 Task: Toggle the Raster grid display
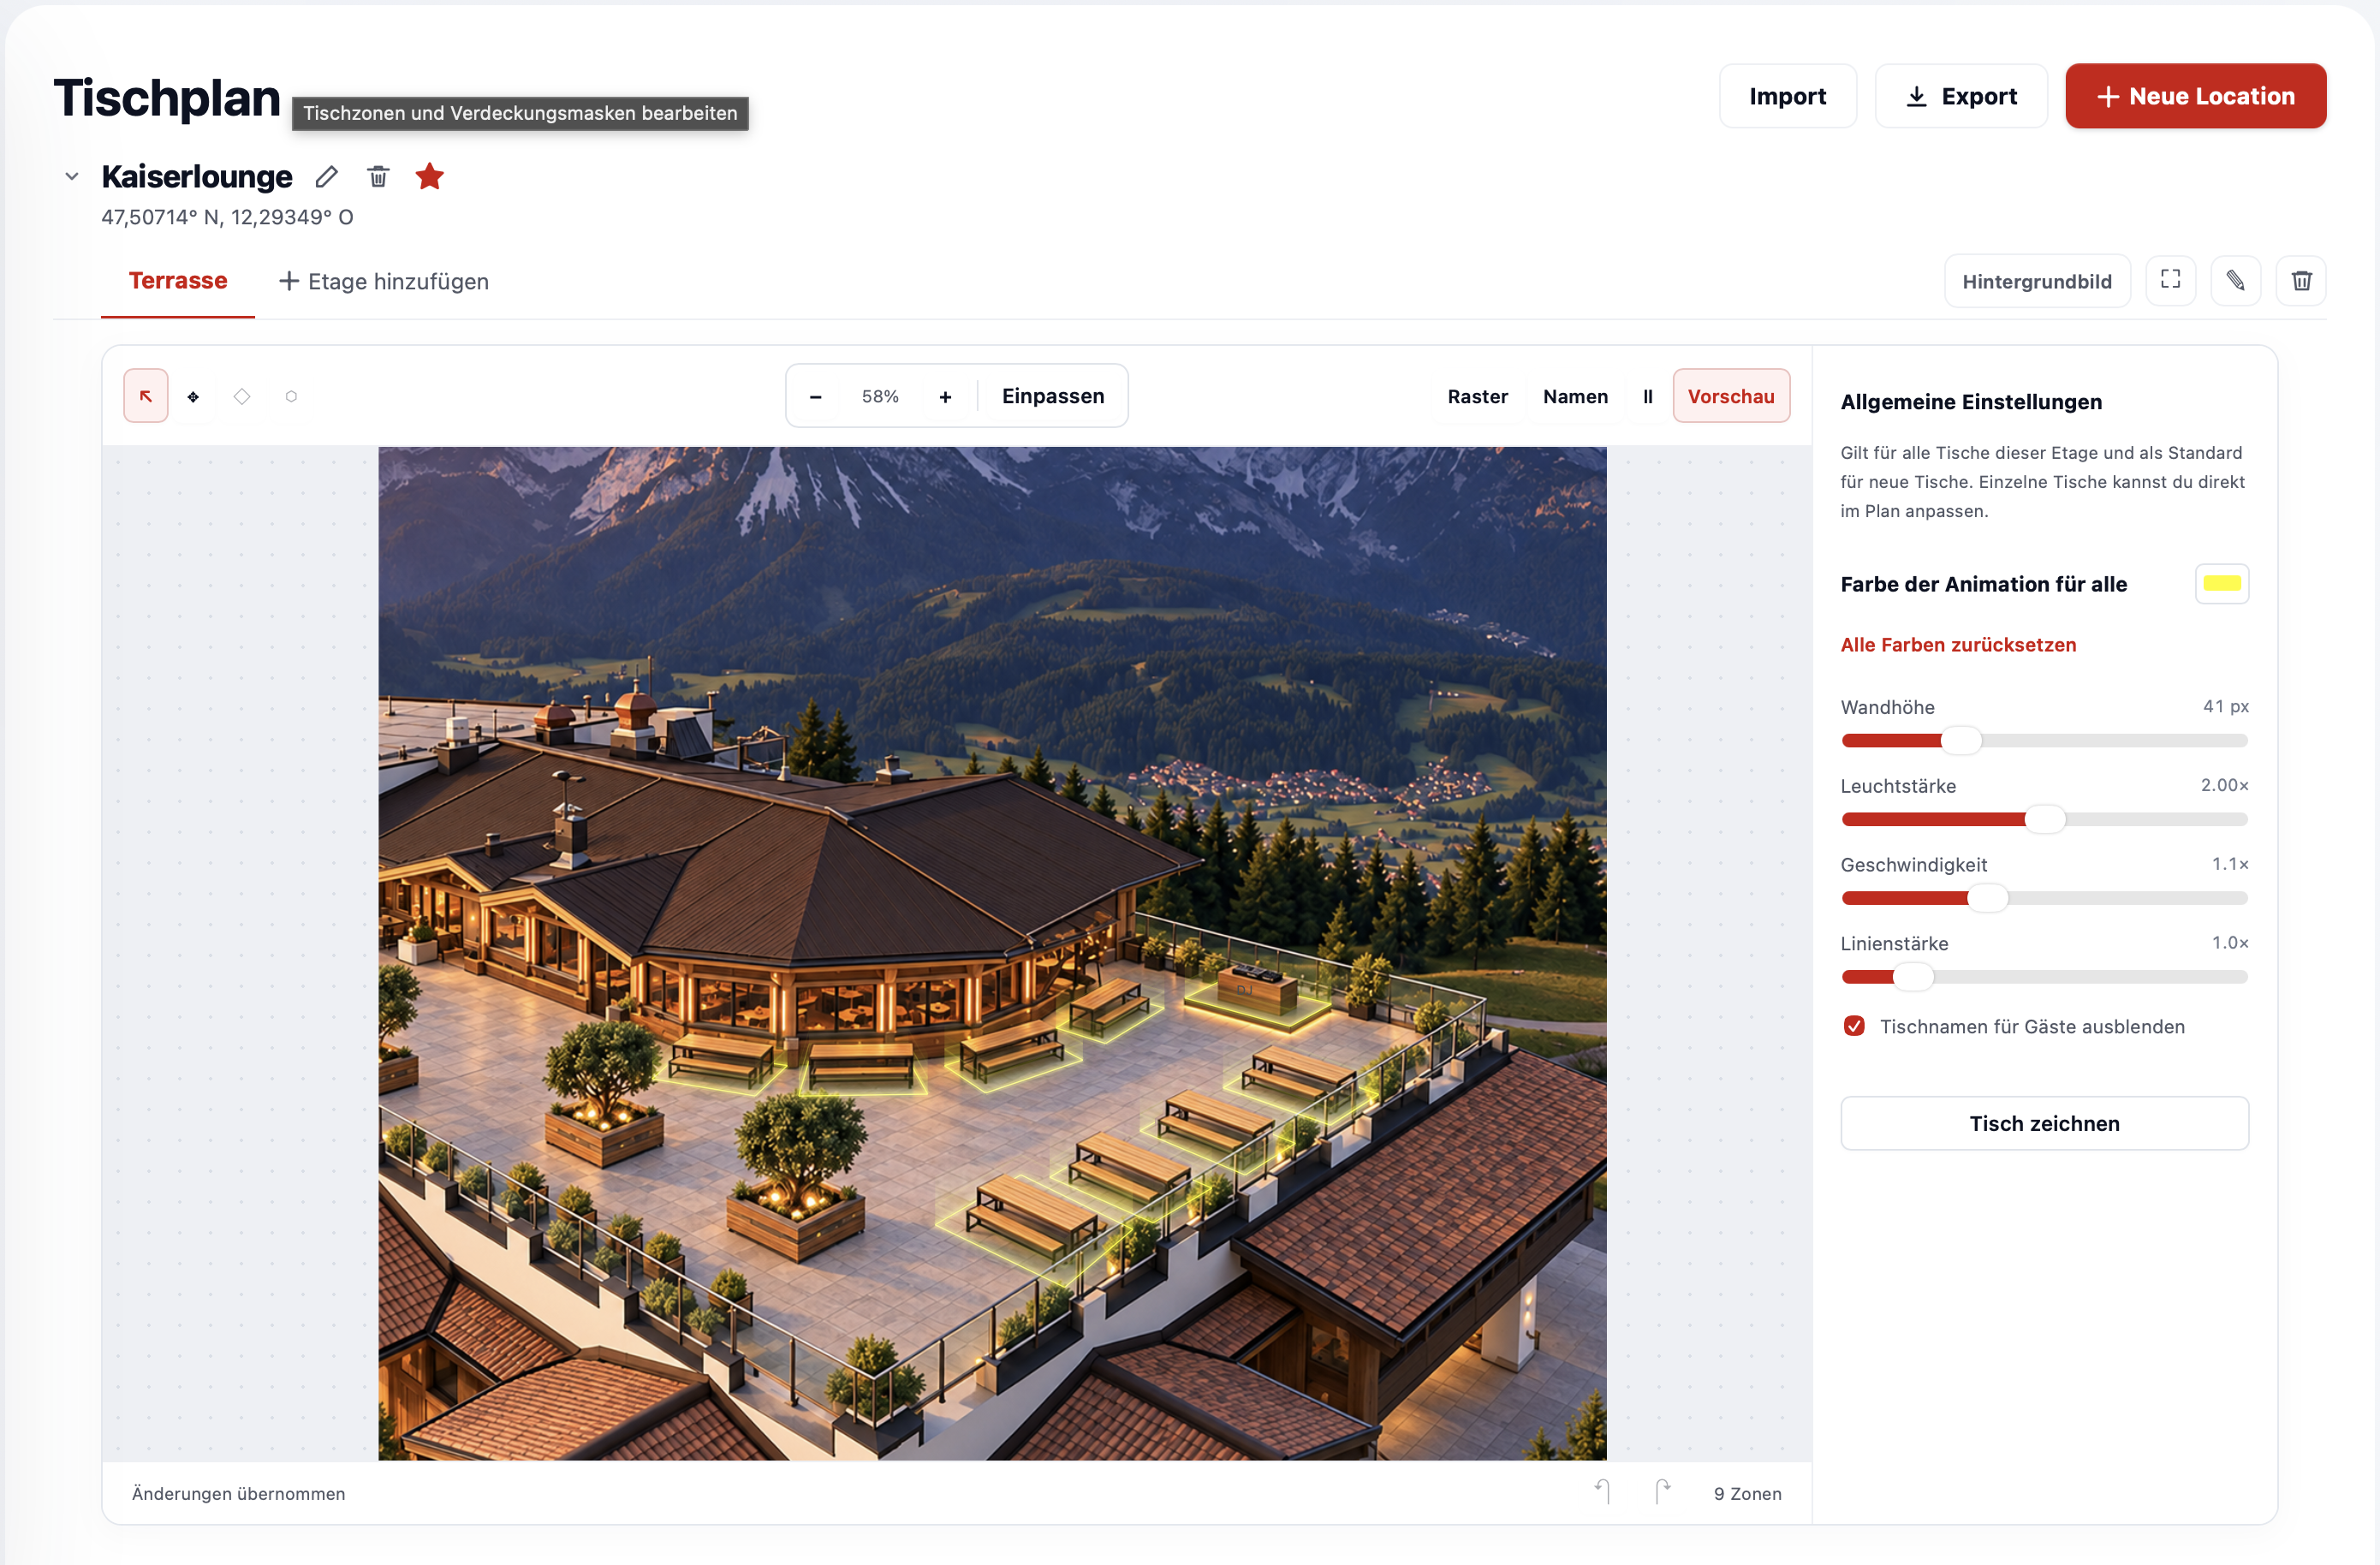(1477, 396)
